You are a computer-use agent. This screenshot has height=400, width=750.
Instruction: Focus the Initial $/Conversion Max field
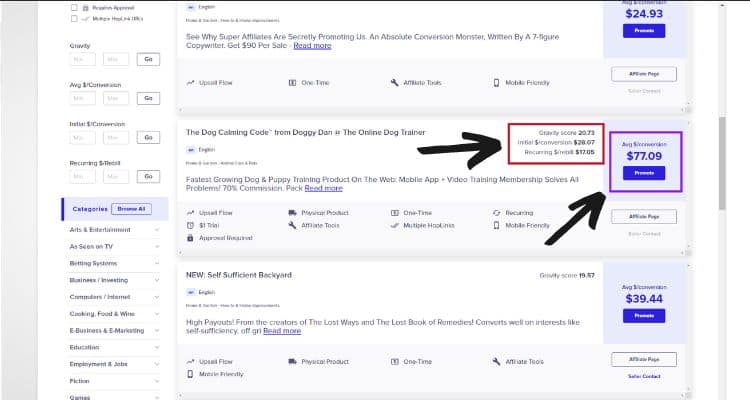pos(116,137)
